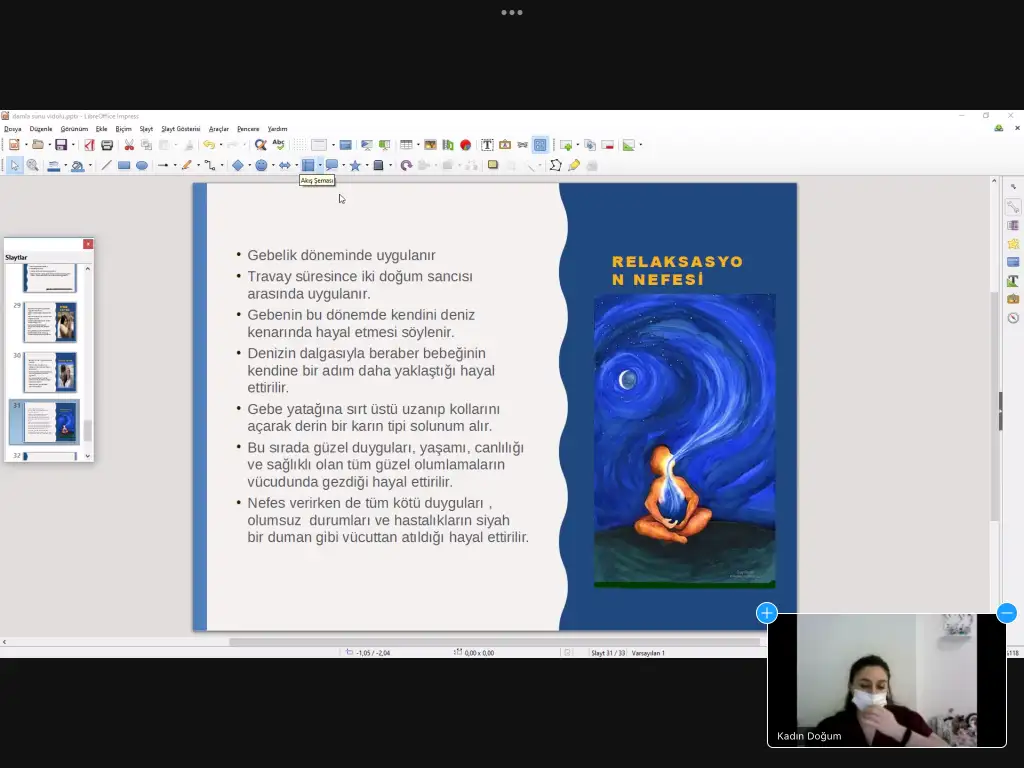
Task: Open the Slayt Gösterisi menu
Action: pyautogui.click(x=181, y=129)
